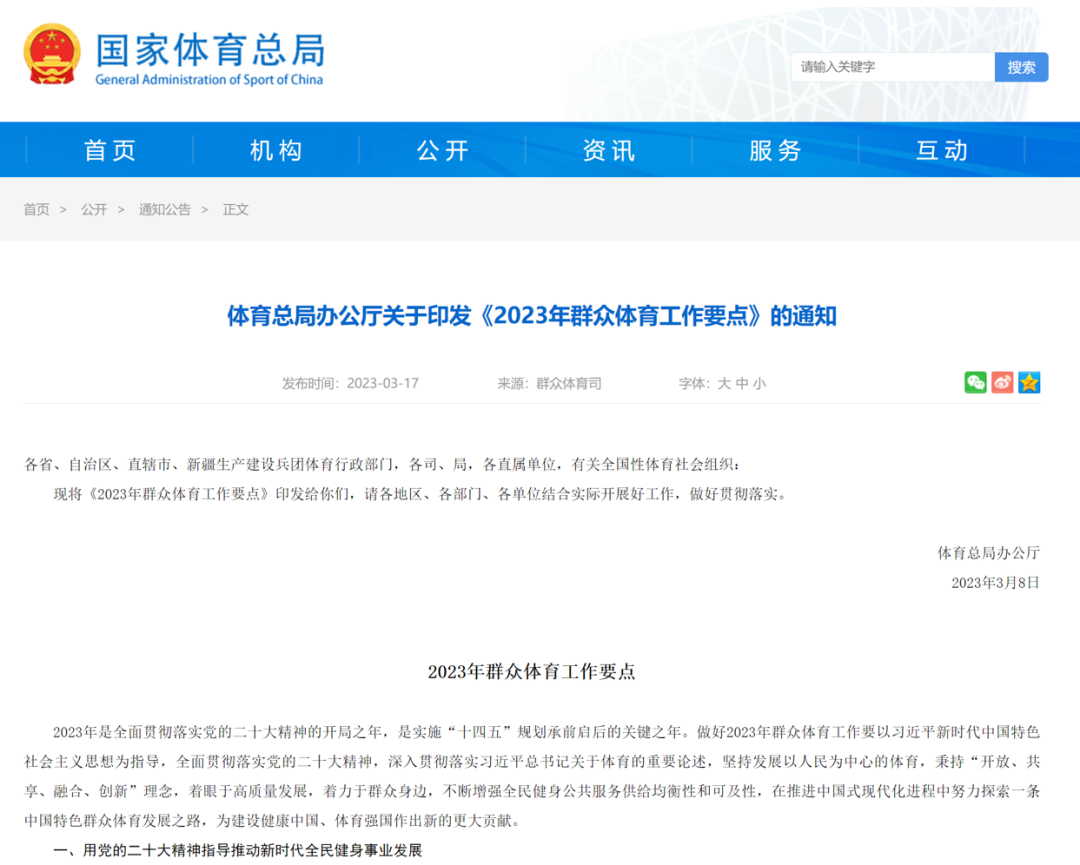Click the 公开 breadcrumb link
This screenshot has width=1080, height=865.
94,210
